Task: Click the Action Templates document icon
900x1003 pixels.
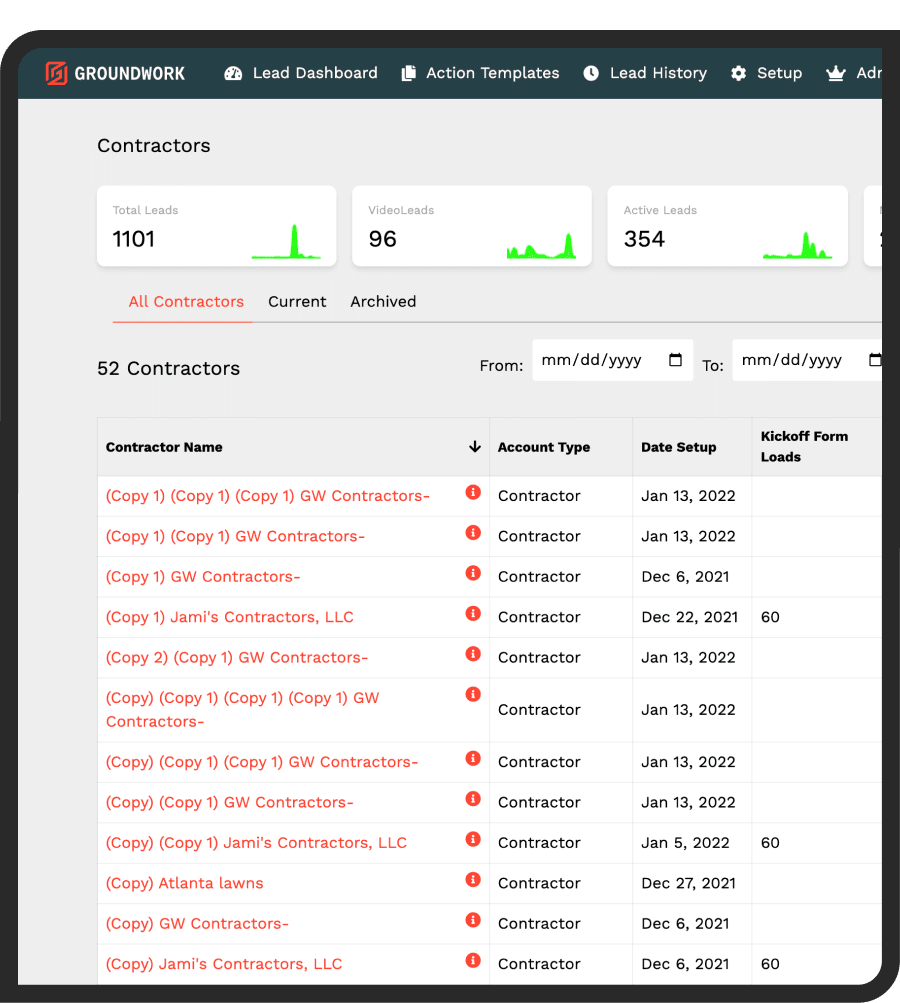Action: click(x=408, y=73)
